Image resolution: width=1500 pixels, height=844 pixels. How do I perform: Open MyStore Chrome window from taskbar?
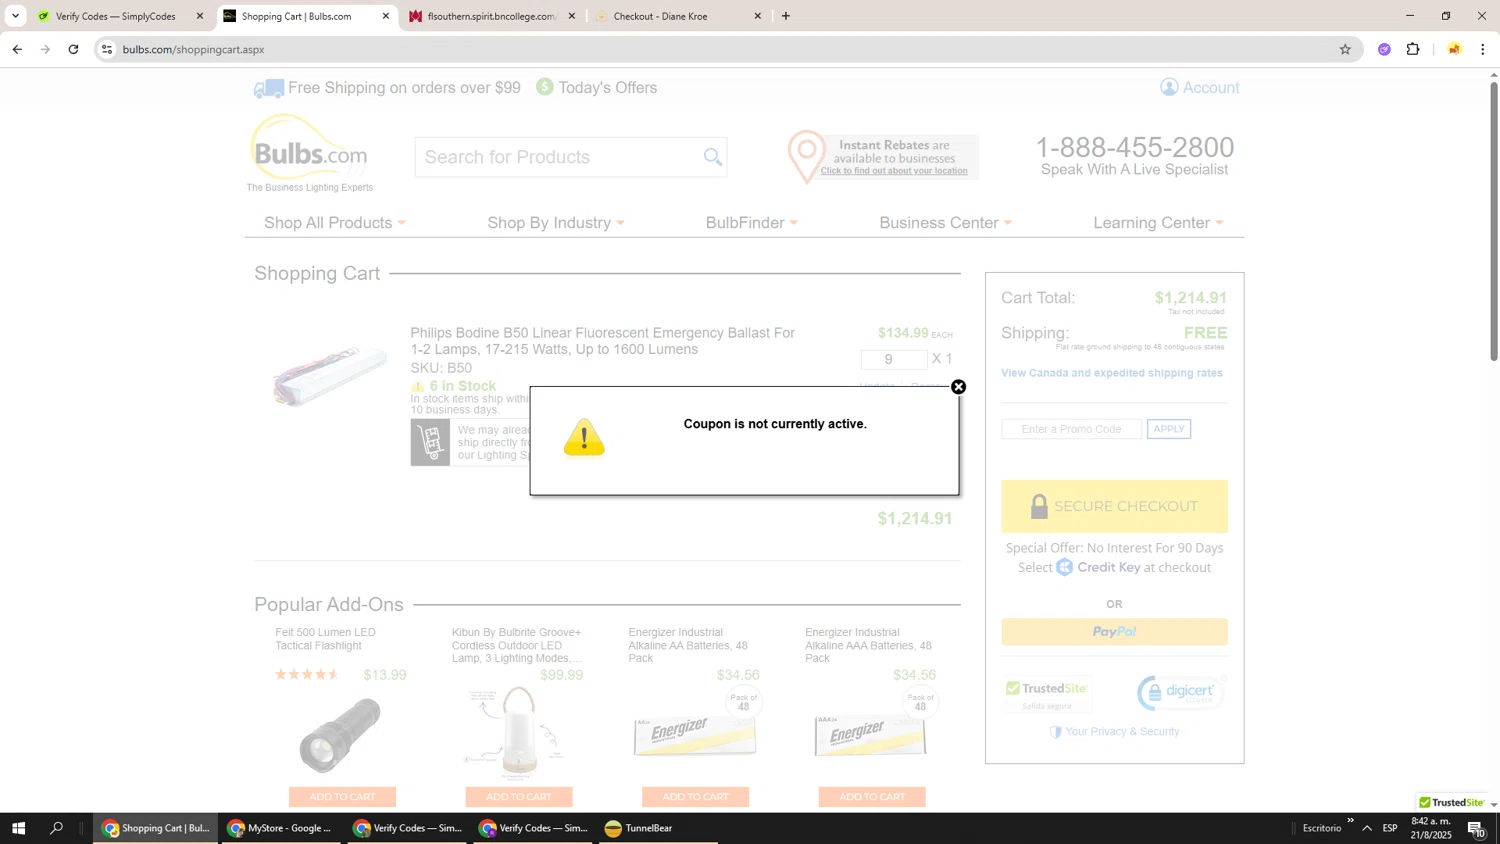279,828
